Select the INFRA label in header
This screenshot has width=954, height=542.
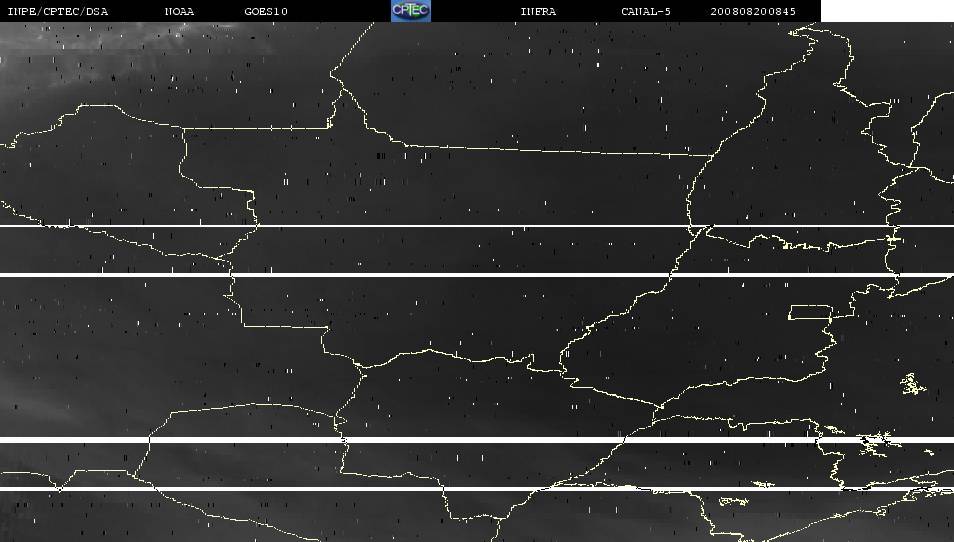click(x=538, y=12)
